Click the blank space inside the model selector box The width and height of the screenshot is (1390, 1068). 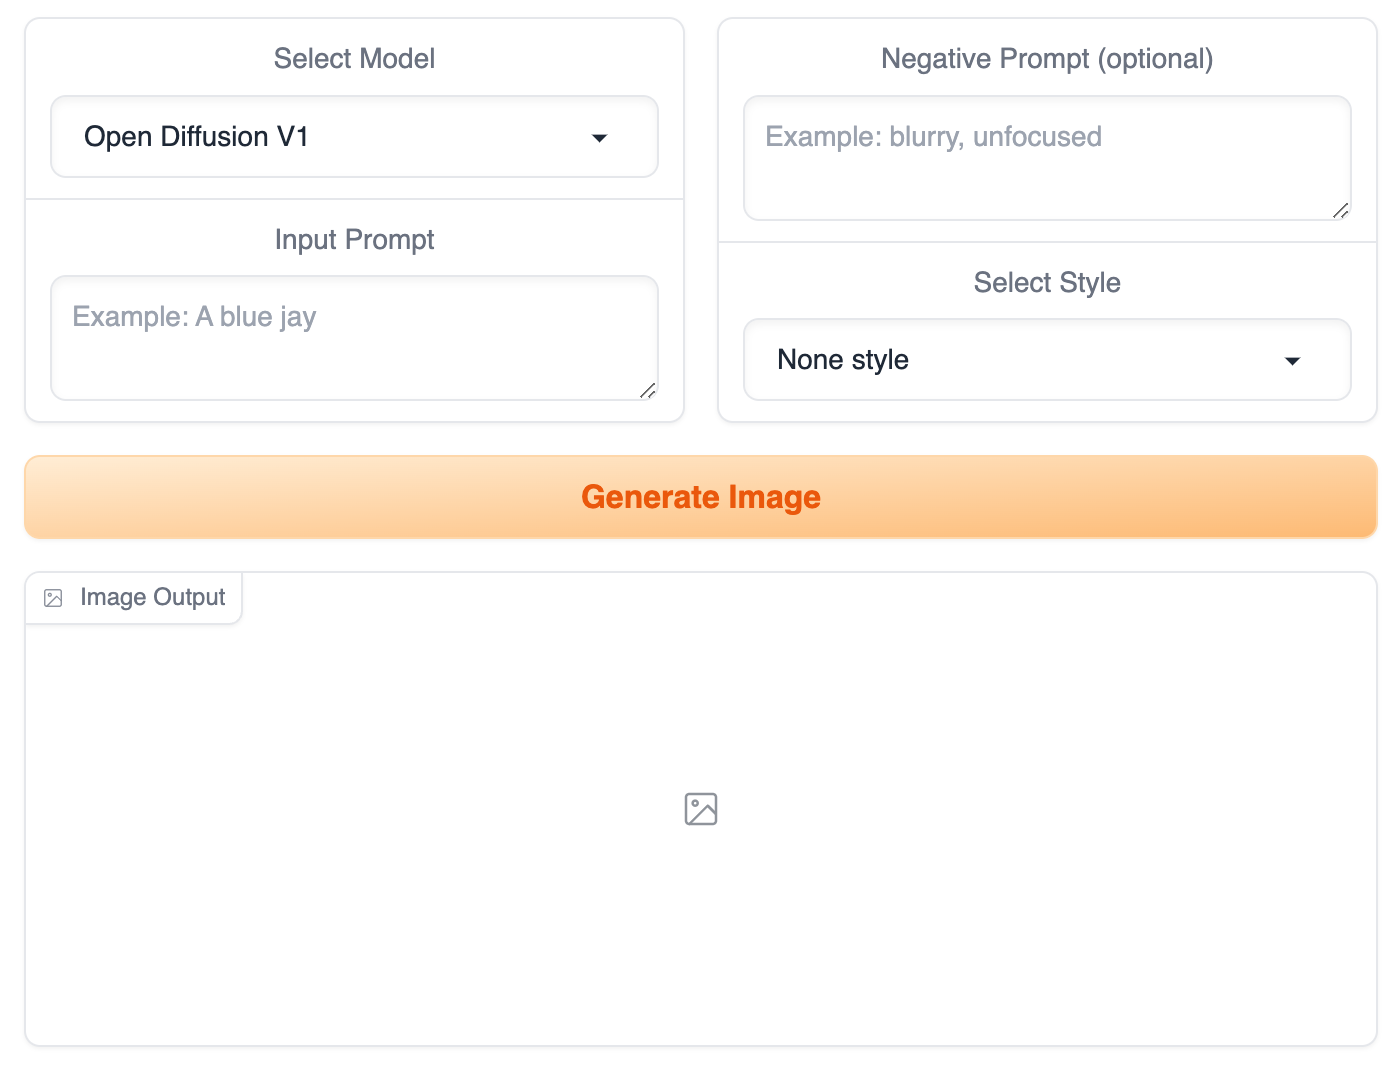pyautogui.click(x=450, y=137)
